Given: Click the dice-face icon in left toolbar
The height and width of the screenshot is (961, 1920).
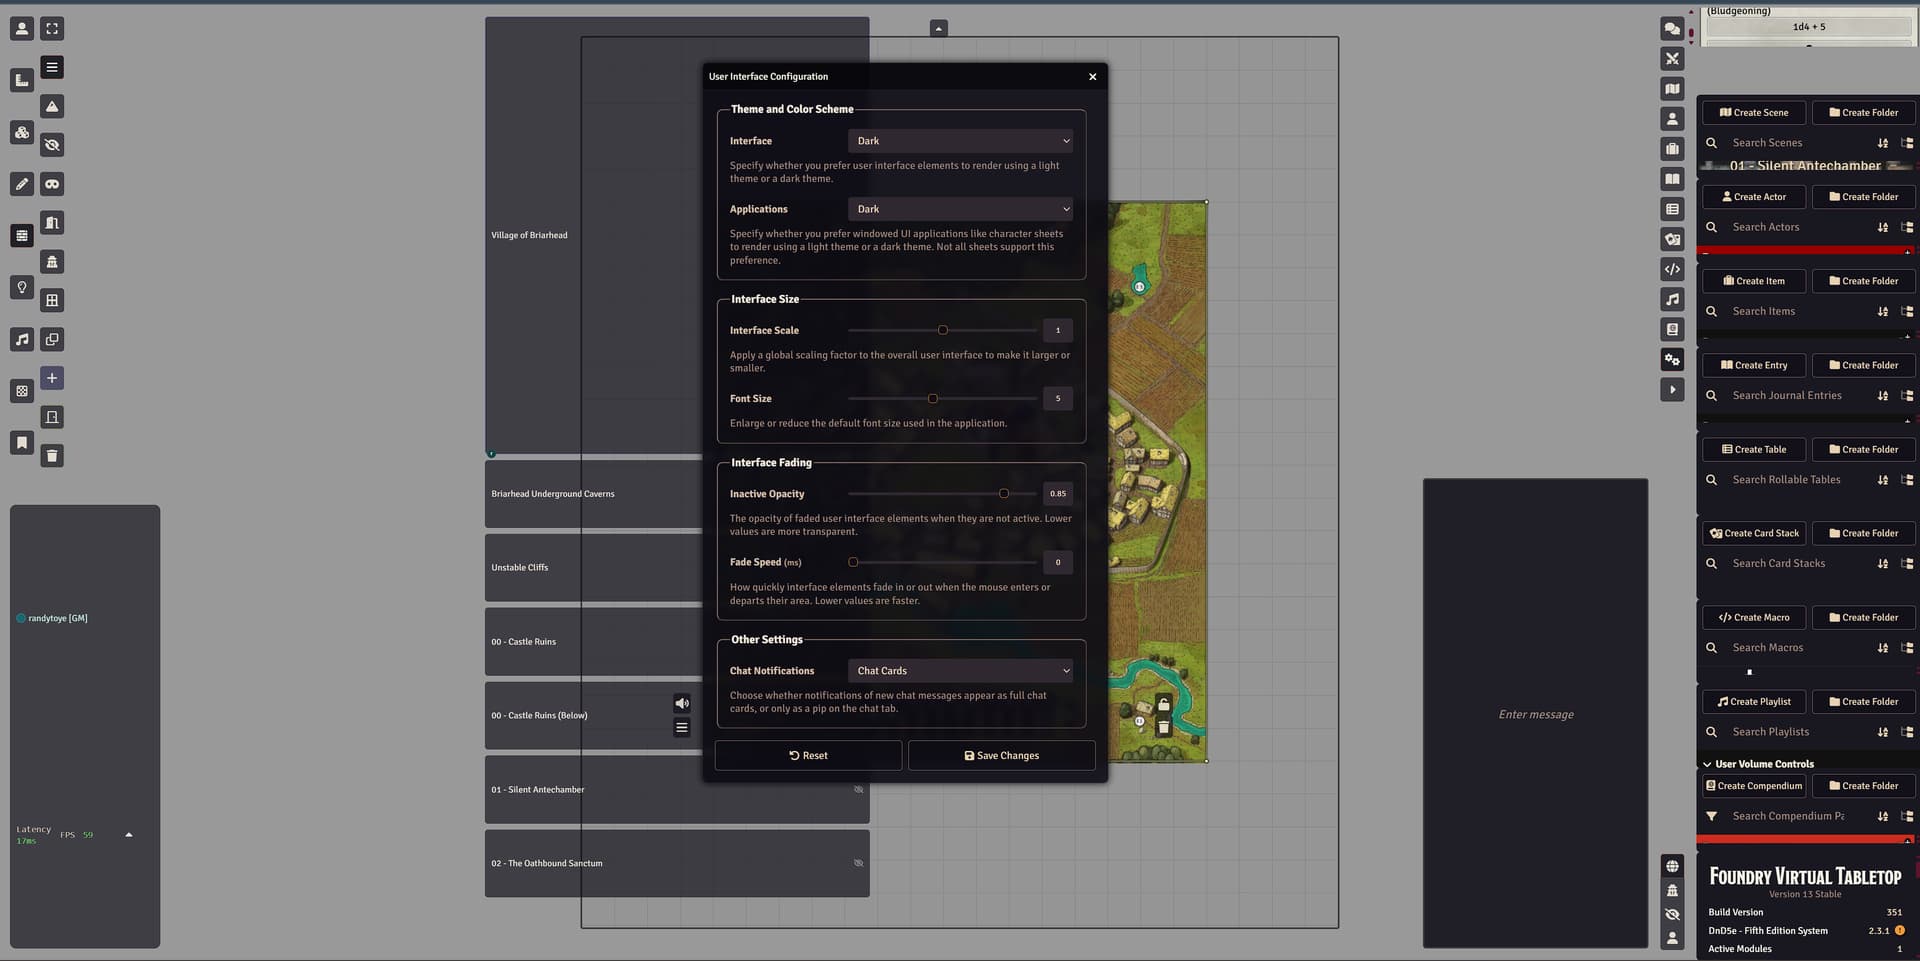Looking at the screenshot, I should pyautogui.click(x=21, y=391).
